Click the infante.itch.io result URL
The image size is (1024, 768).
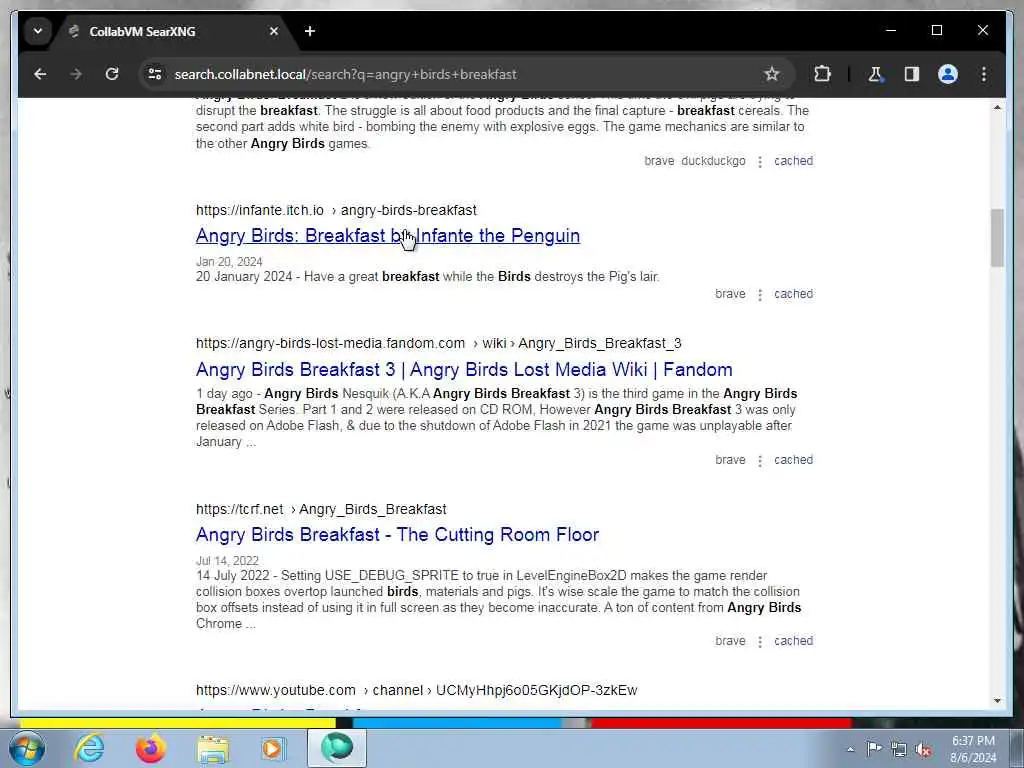336,210
